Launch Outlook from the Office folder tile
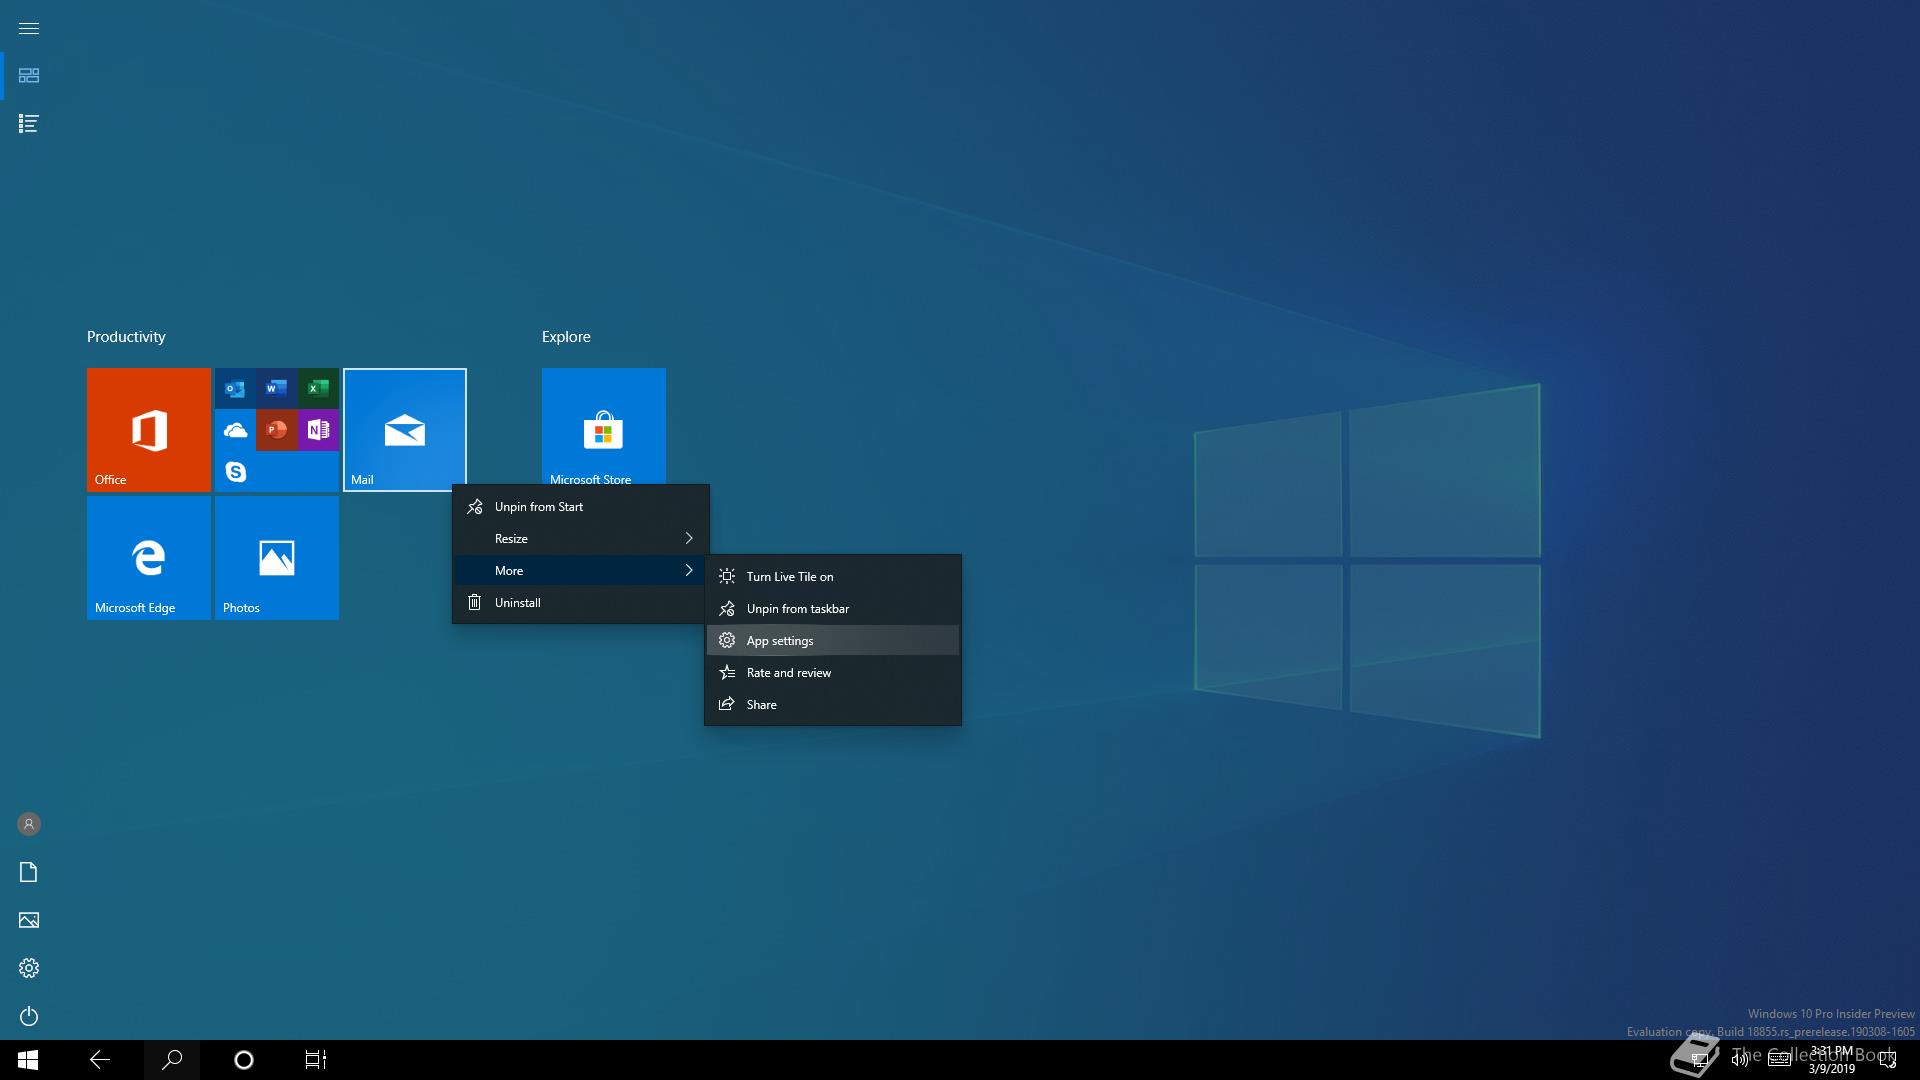The image size is (1920, 1080). [236, 389]
